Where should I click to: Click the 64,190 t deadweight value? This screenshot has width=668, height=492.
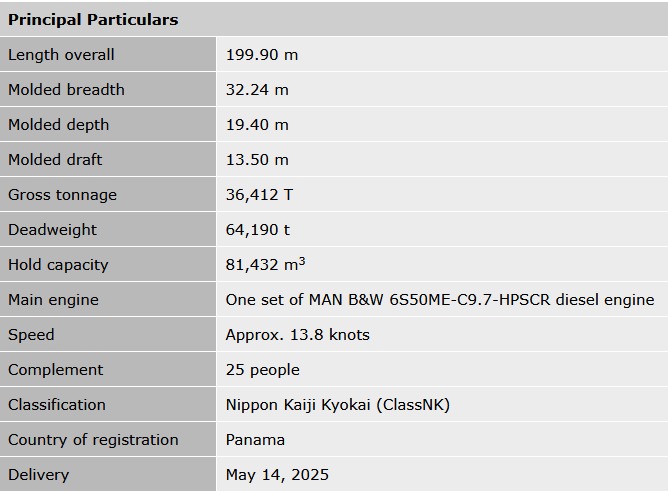[258, 230]
